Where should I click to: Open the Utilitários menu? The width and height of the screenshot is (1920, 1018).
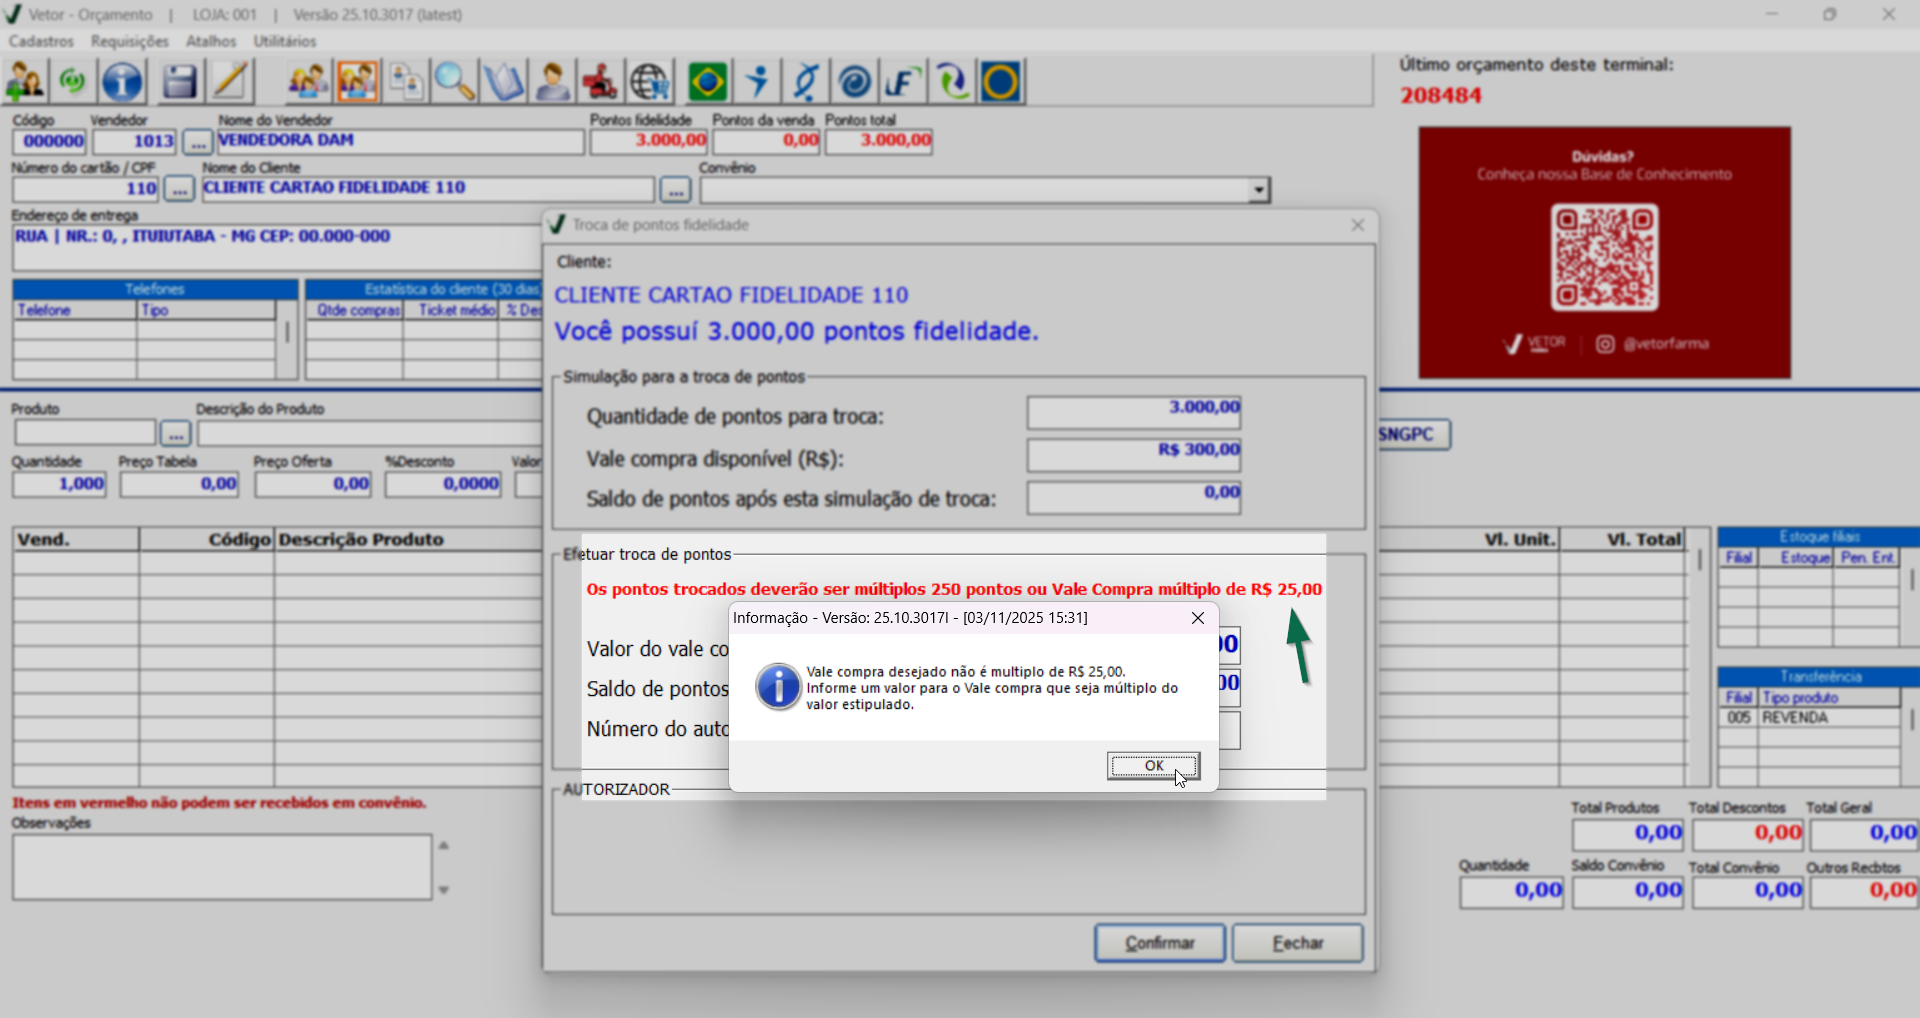click(x=284, y=41)
